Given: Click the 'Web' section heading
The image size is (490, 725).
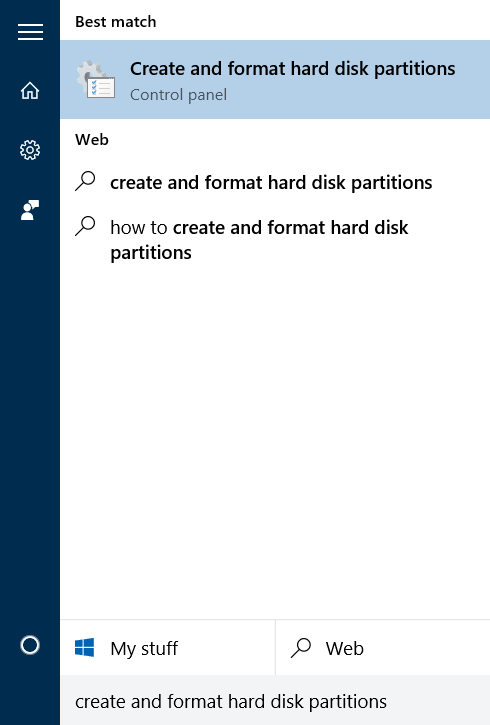Looking at the screenshot, I should point(92,140).
